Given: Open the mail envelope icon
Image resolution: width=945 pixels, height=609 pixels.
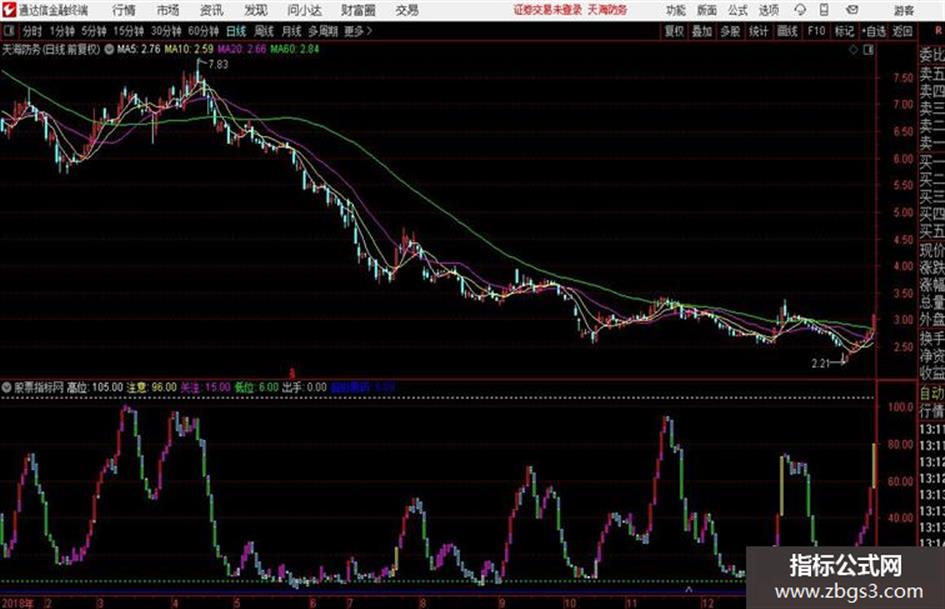Looking at the screenshot, I should tap(852, 10).
